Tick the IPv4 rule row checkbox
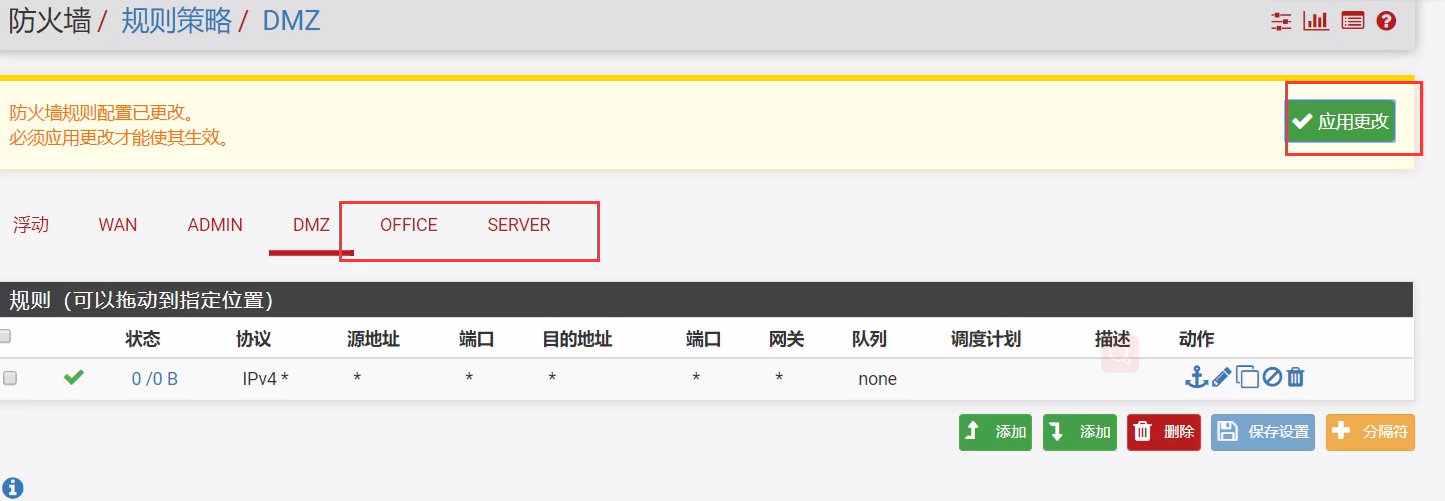 point(10,378)
